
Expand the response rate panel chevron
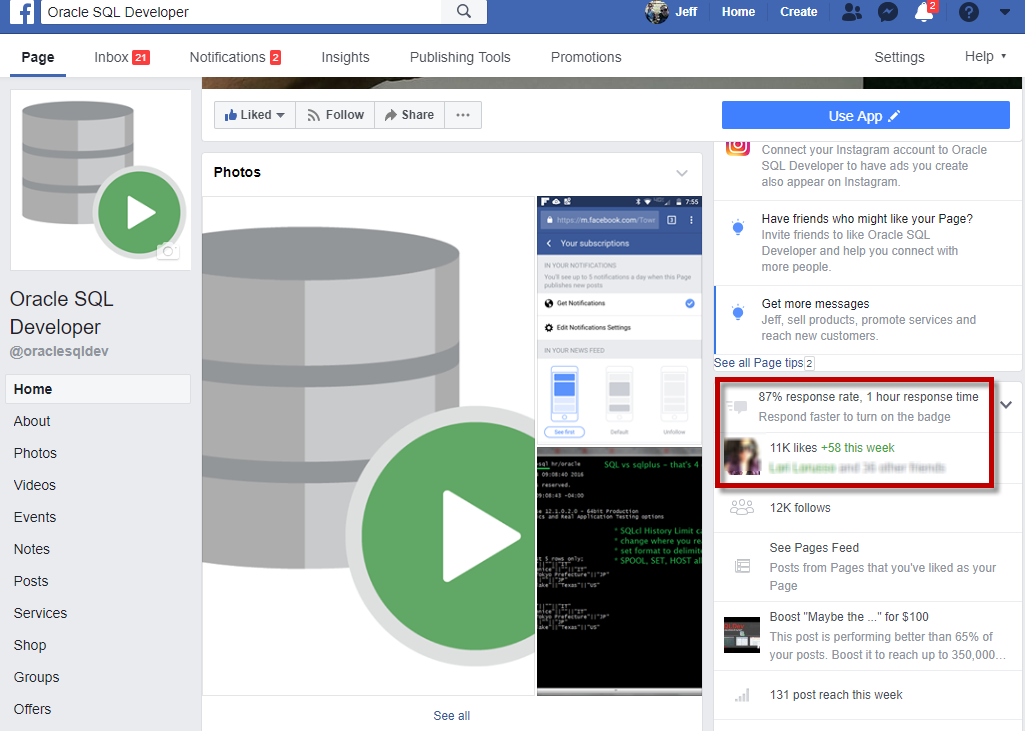pos(1006,405)
